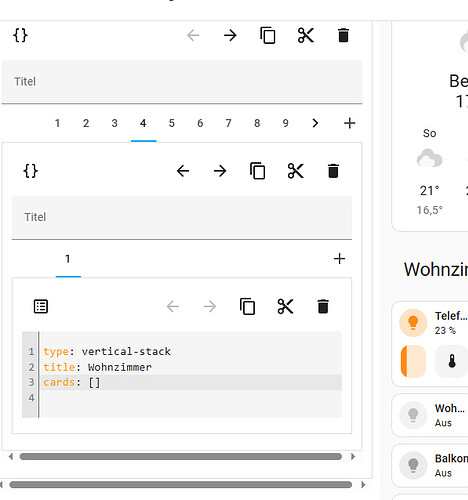Copy the top-level card

click(x=268, y=35)
